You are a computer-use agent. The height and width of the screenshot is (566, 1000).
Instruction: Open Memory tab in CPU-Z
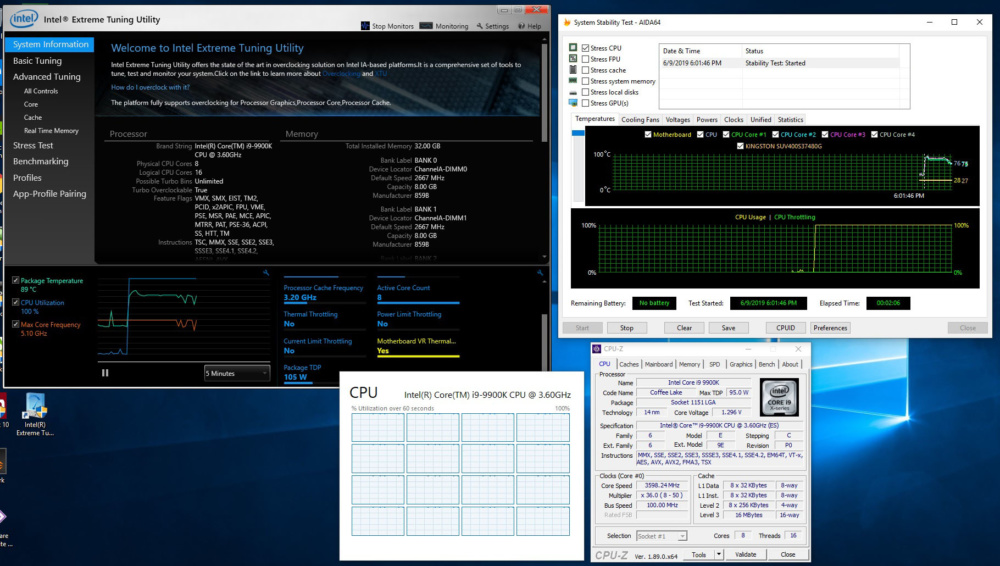(x=689, y=364)
